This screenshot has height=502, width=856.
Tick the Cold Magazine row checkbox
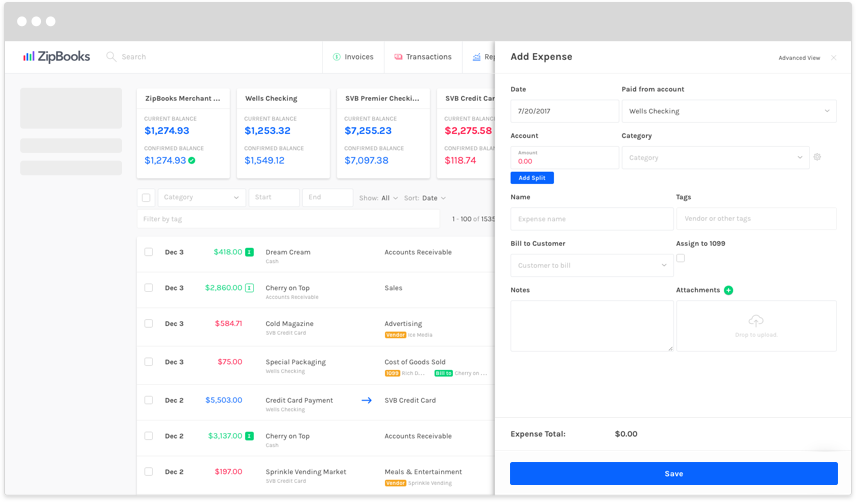pos(148,324)
